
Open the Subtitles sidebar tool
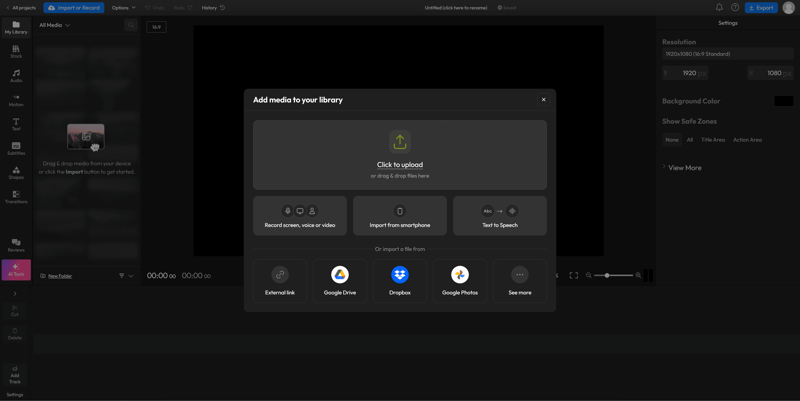pos(16,149)
